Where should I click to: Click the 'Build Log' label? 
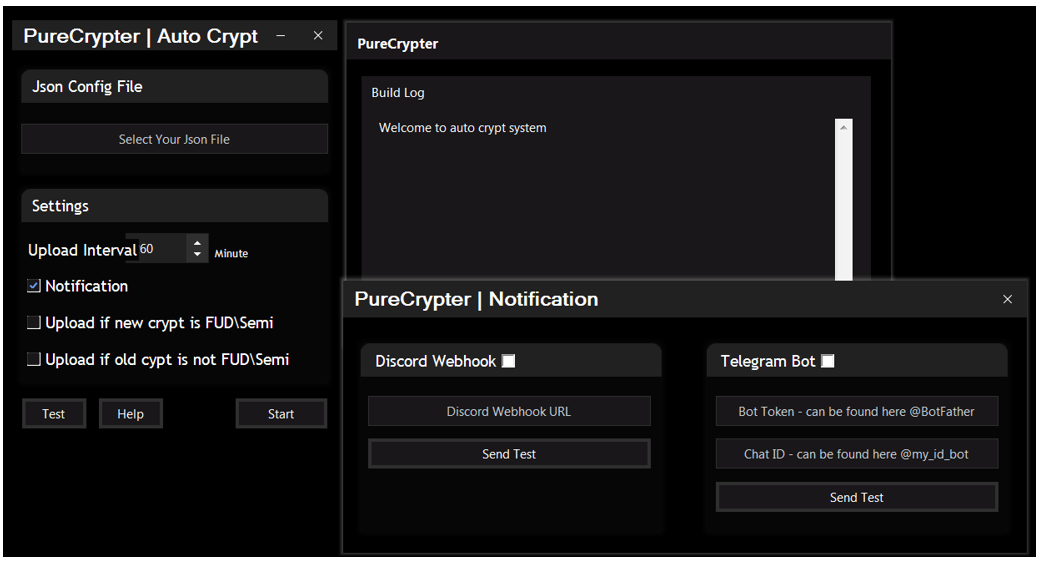(x=398, y=93)
